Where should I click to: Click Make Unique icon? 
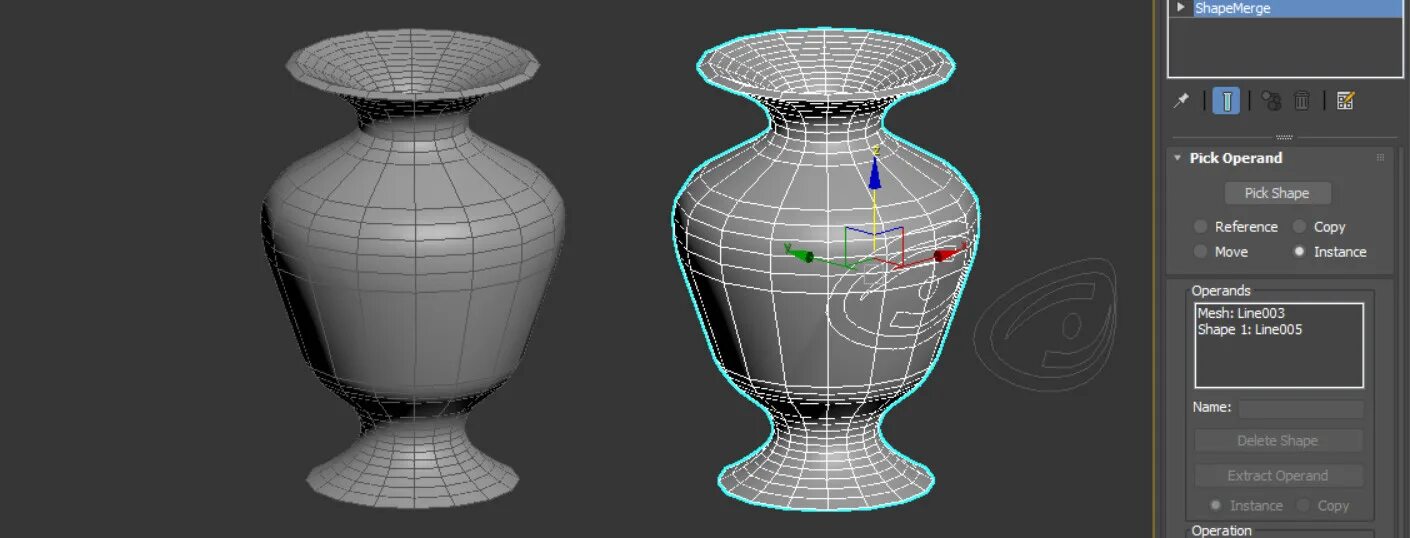coord(1271,100)
